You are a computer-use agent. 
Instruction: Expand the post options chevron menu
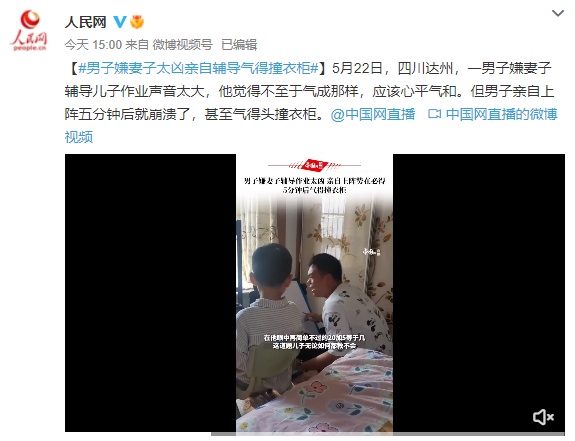(558, 14)
